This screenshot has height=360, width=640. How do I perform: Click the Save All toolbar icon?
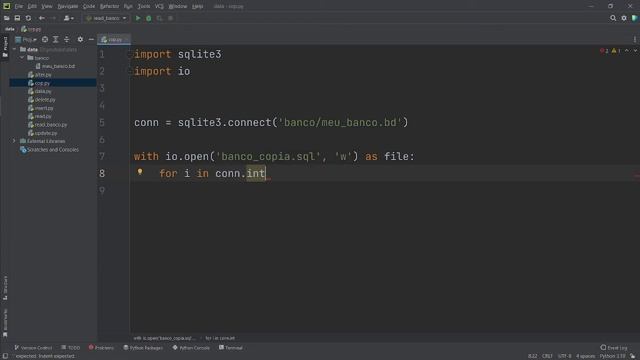point(17,18)
